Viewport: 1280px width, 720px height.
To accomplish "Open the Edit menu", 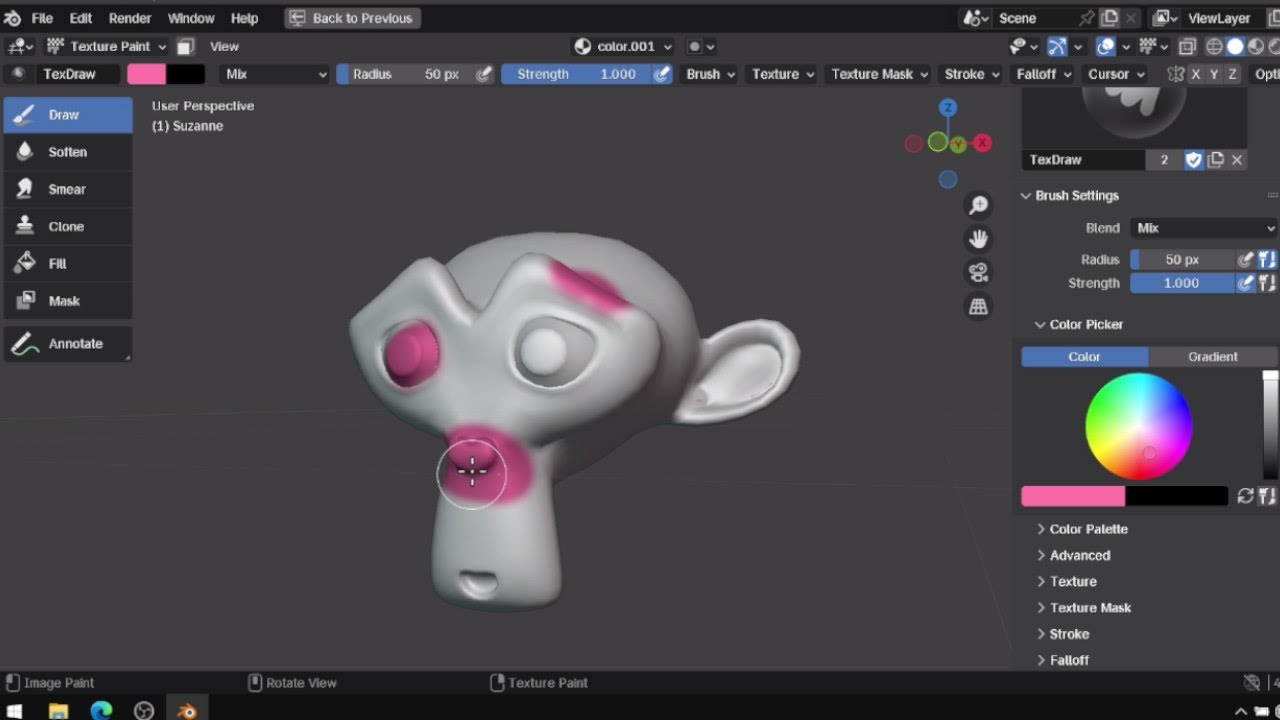I will coord(81,18).
